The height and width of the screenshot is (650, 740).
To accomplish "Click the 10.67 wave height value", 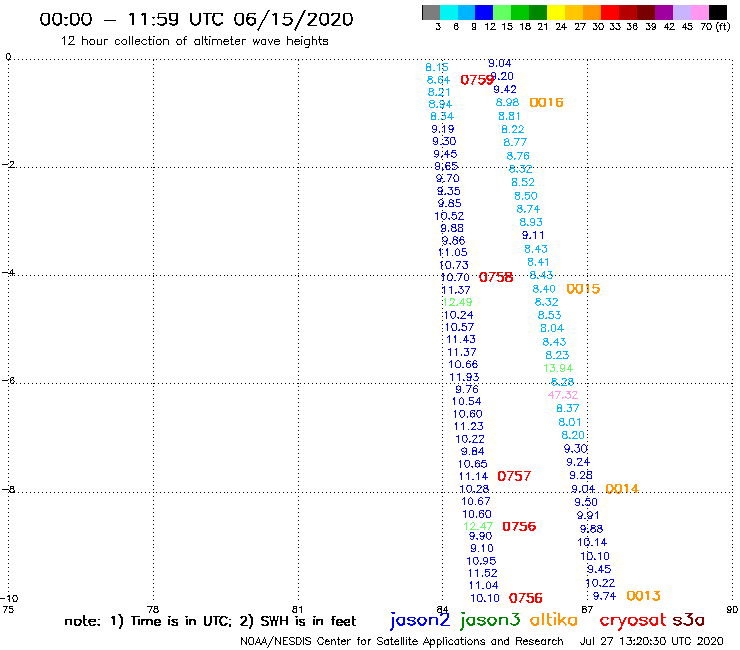I will click(476, 501).
